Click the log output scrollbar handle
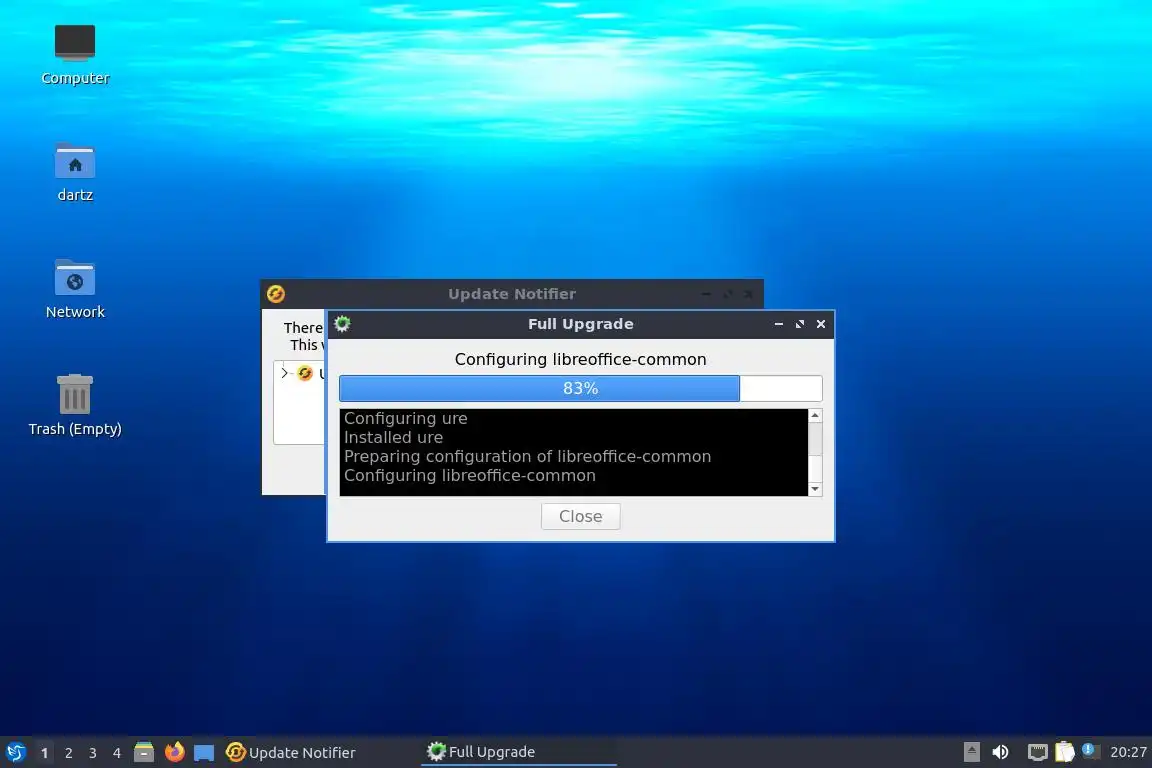This screenshot has height=768, width=1152. pos(815,439)
